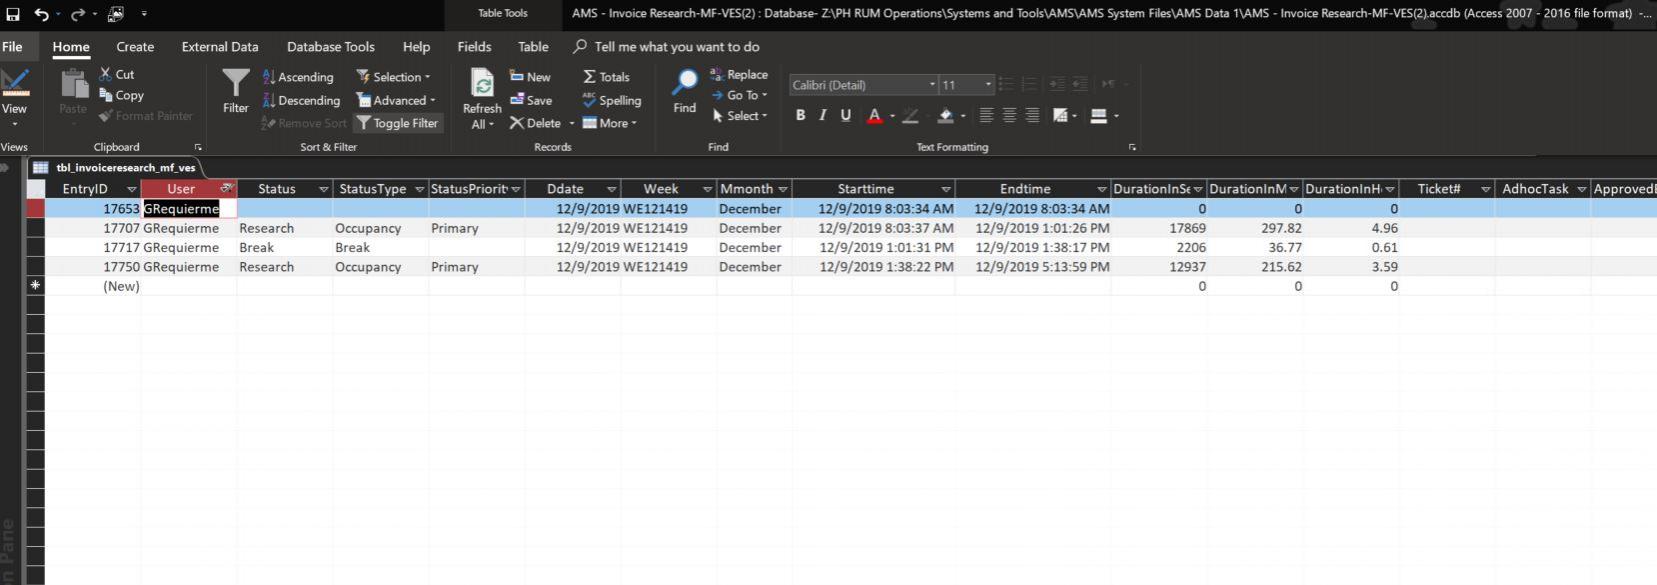1657x585 pixels.
Task: Center align text
Action: [x=1009, y=116]
